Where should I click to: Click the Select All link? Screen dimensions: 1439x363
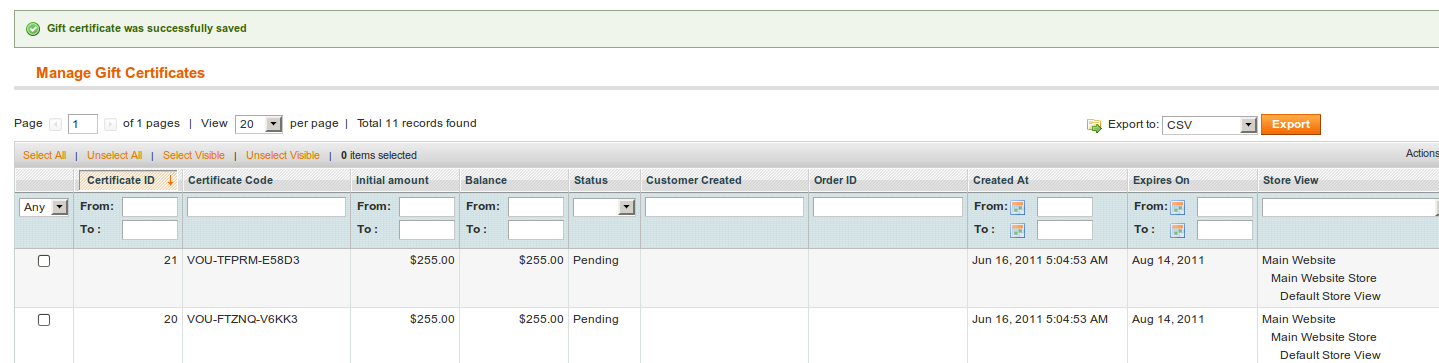pos(44,156)
